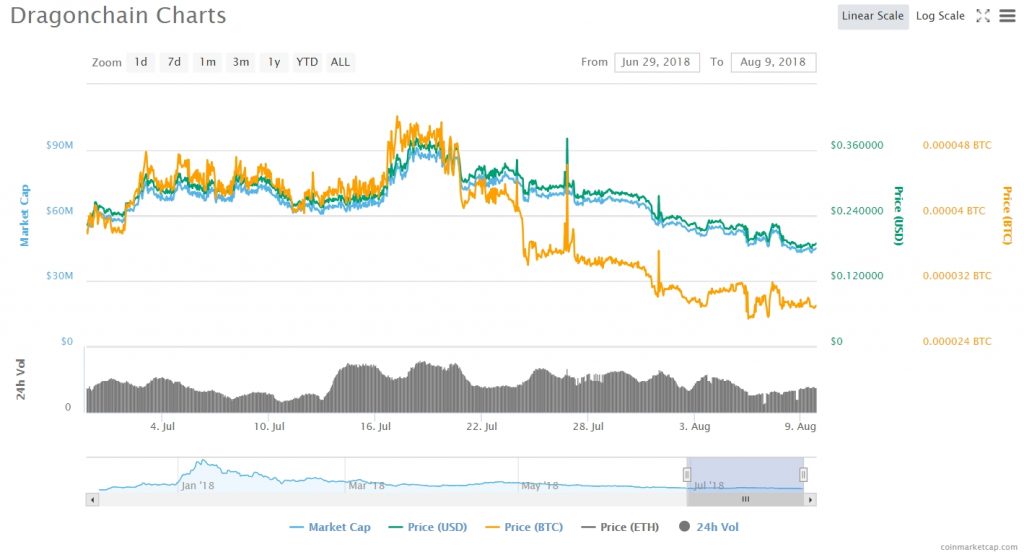
Task: Click the $0.120000 USD price axis label
Action: click(x=857, y=276)
